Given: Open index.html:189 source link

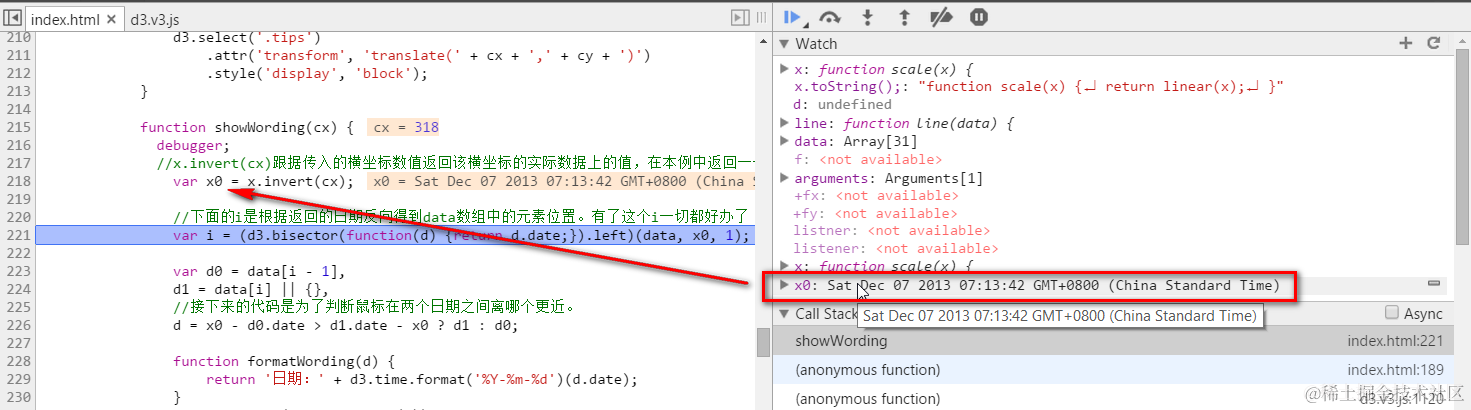Looking at the screenshot, I should tap(1395, 370).
